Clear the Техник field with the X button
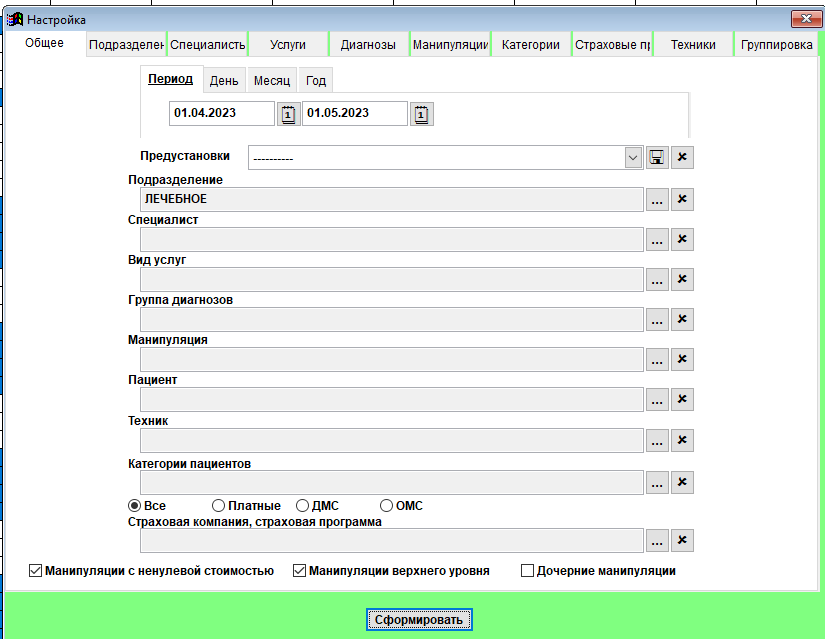This screenshot has width=825, height=639. (682, 440)
